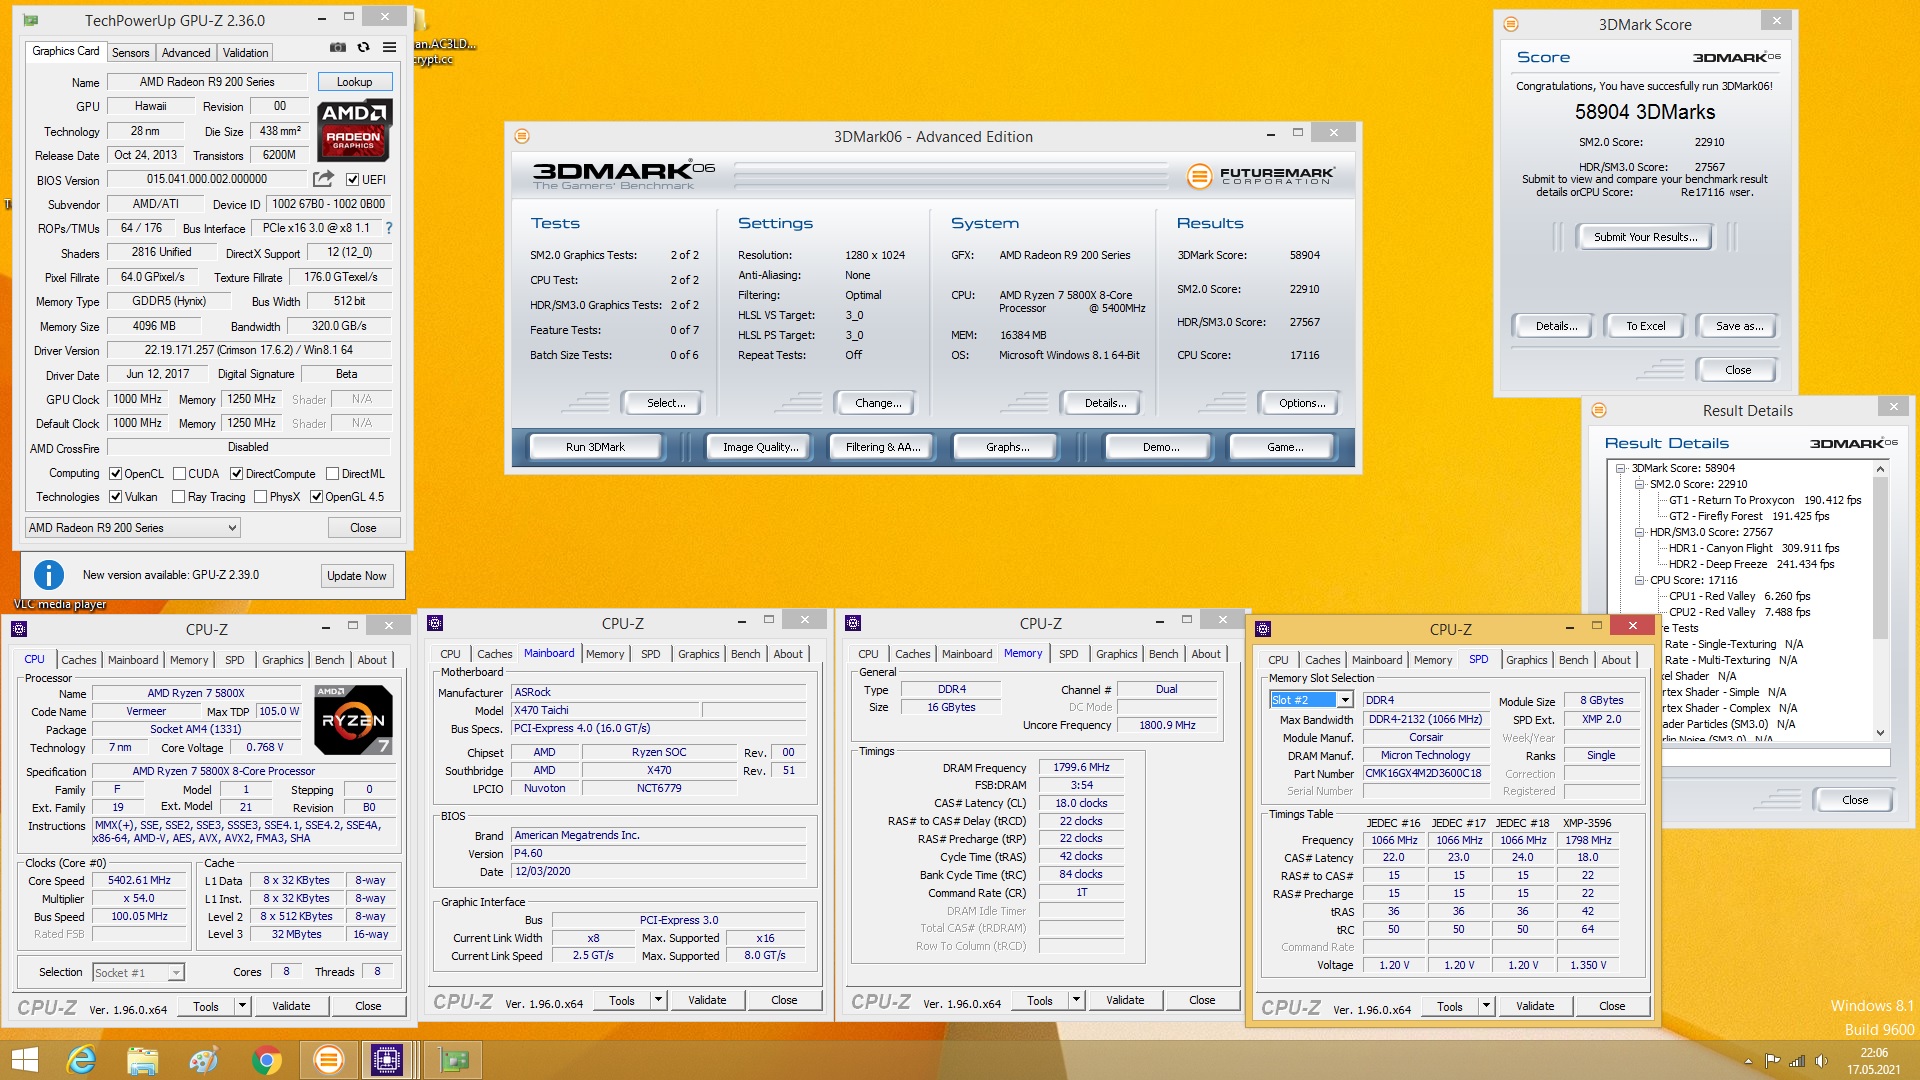
Task: Toggle the Vulkan checkbox
Action: [x=115, y=497]
